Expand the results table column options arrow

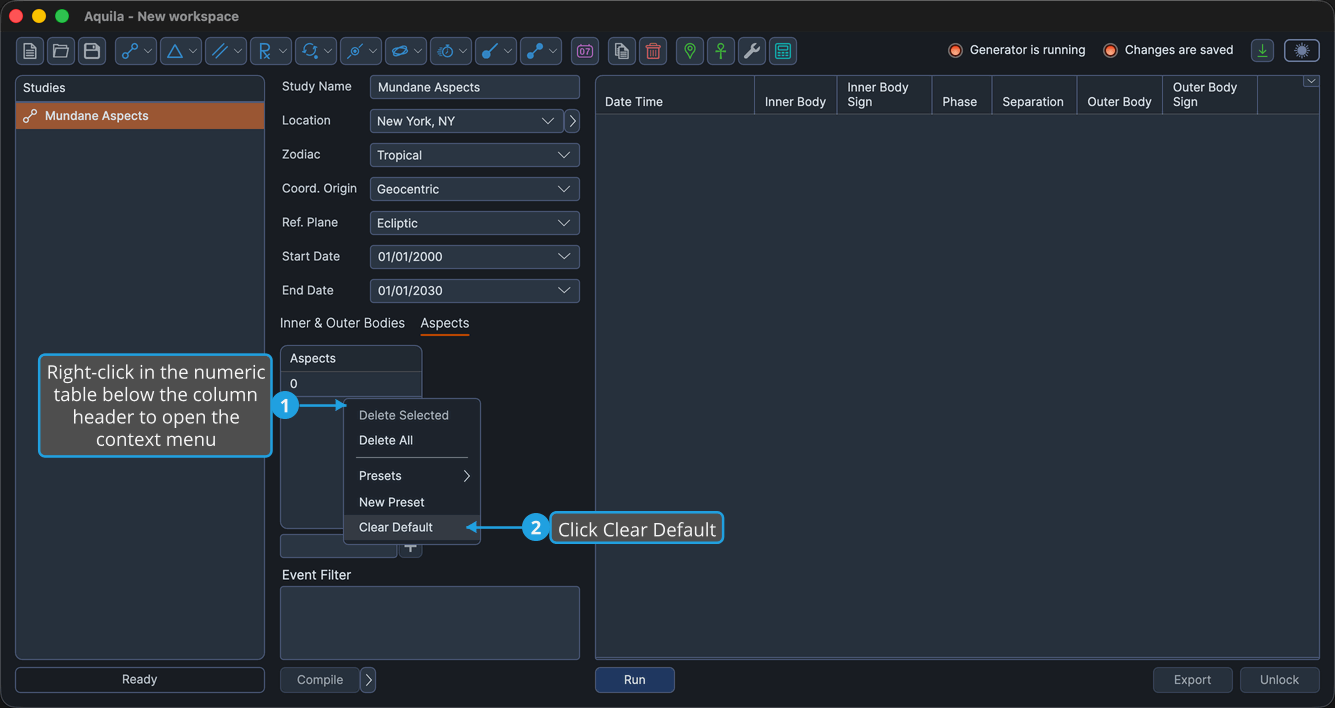pyautogui.click(x=1311, y=82)
